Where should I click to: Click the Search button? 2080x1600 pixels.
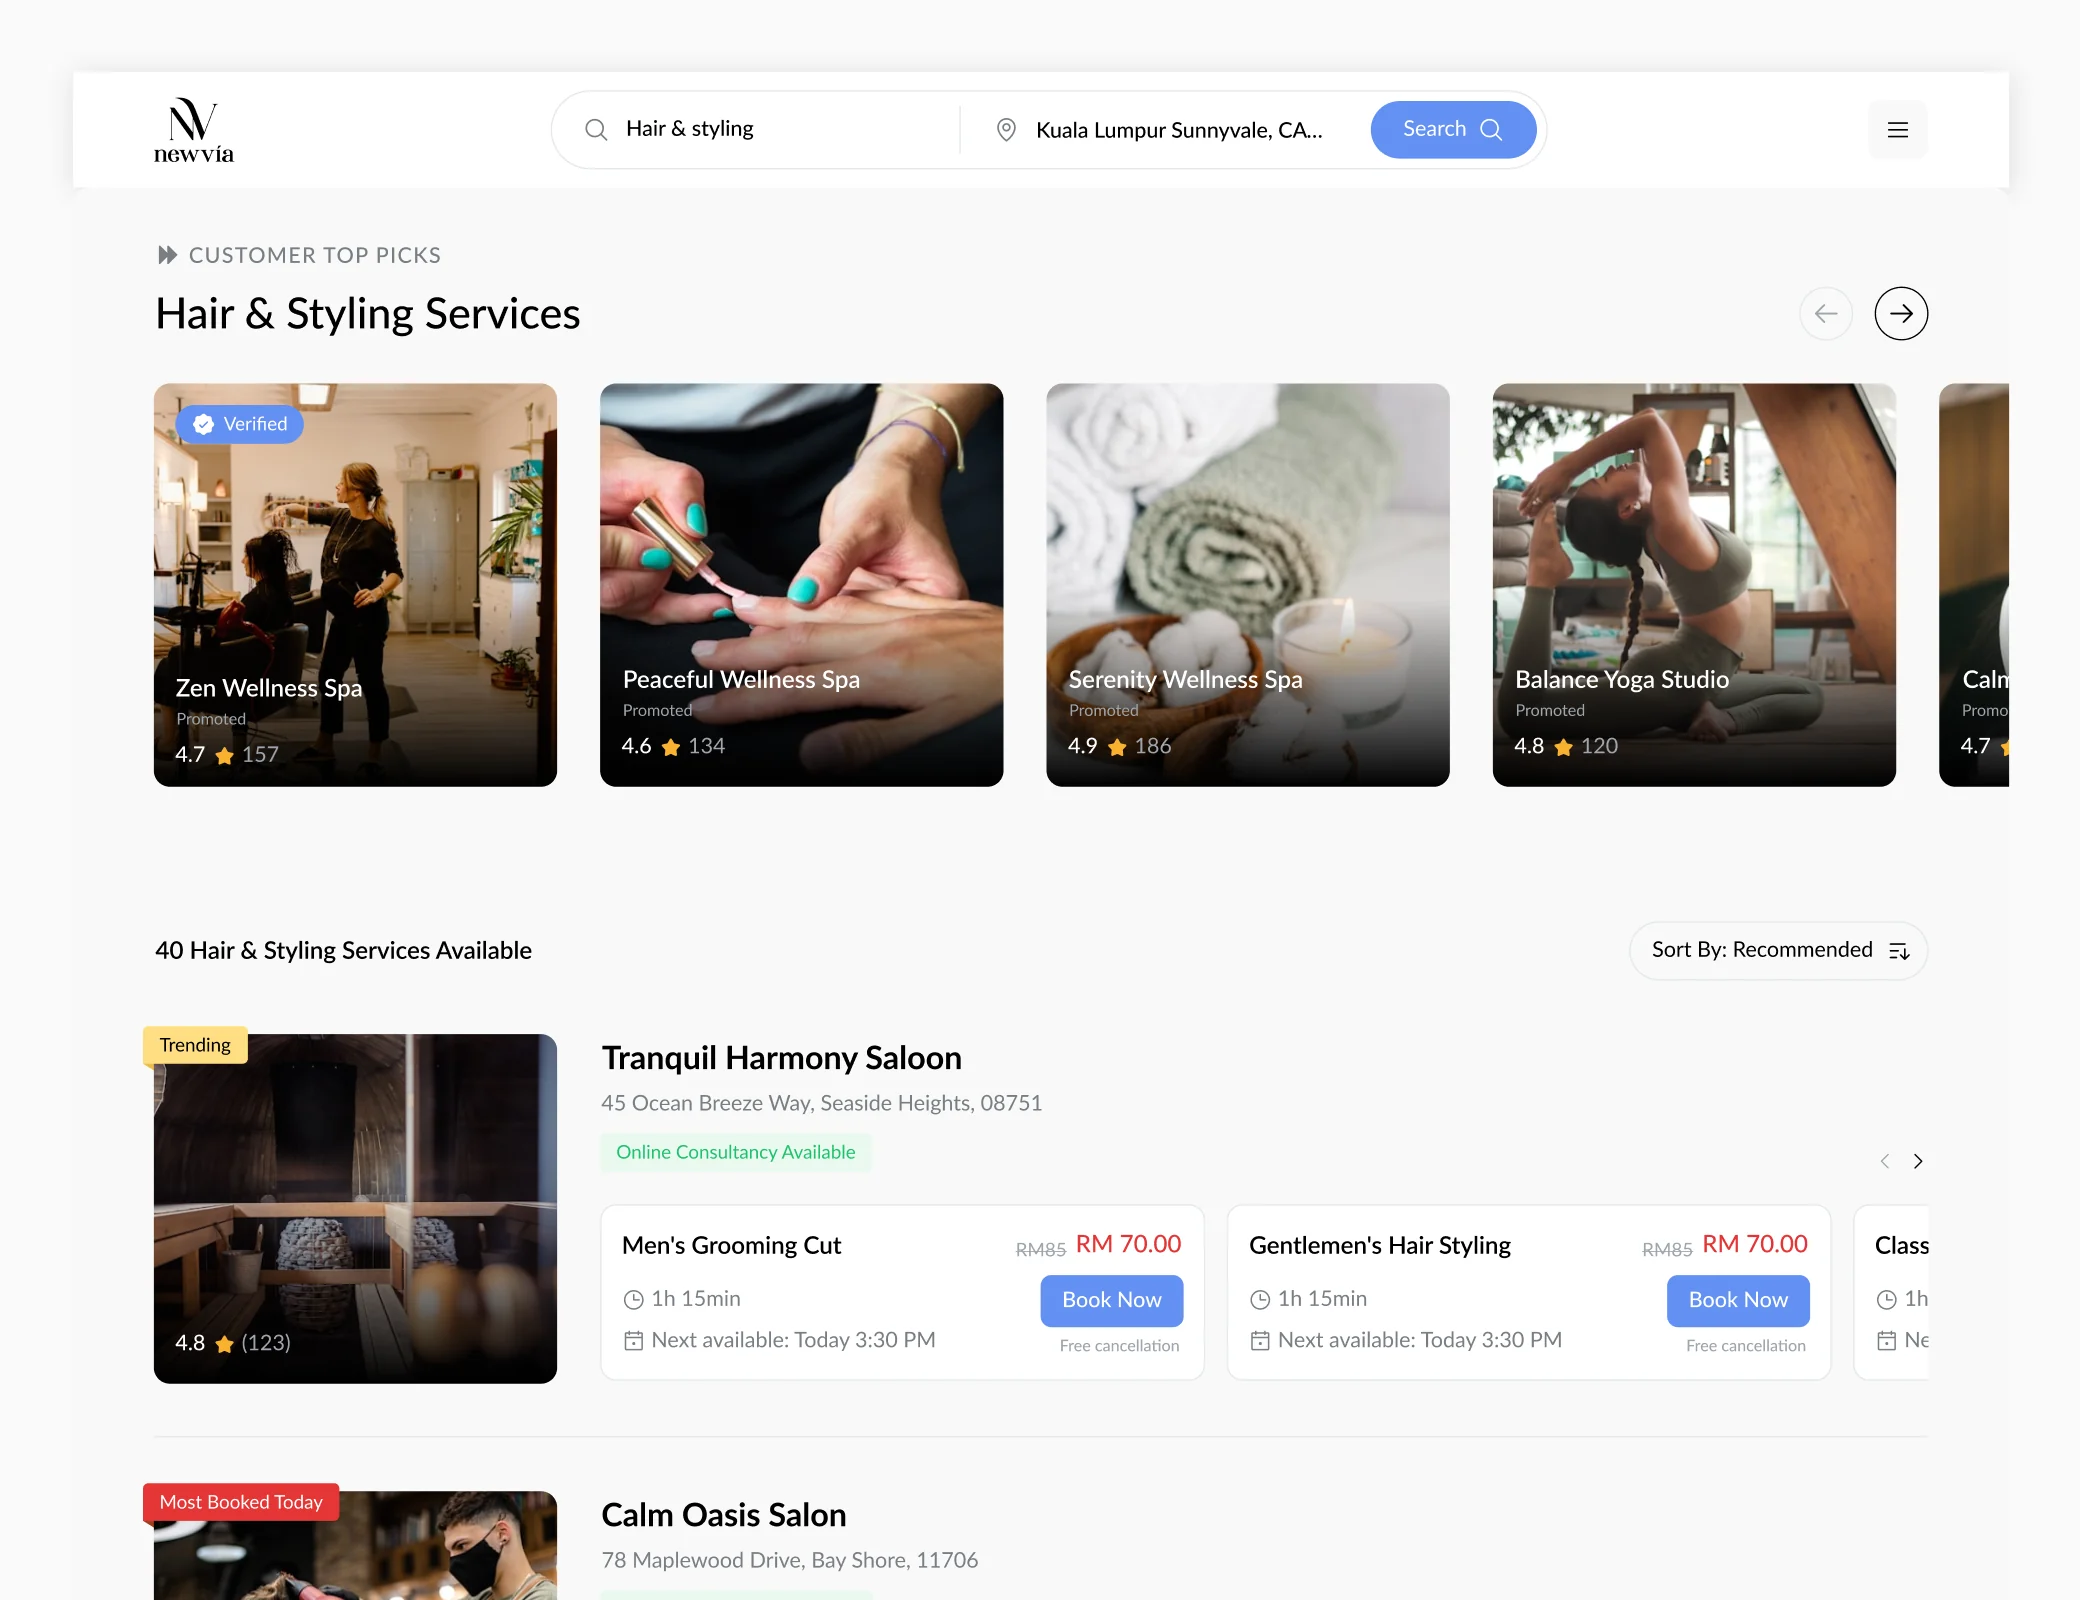[1453, 130]
